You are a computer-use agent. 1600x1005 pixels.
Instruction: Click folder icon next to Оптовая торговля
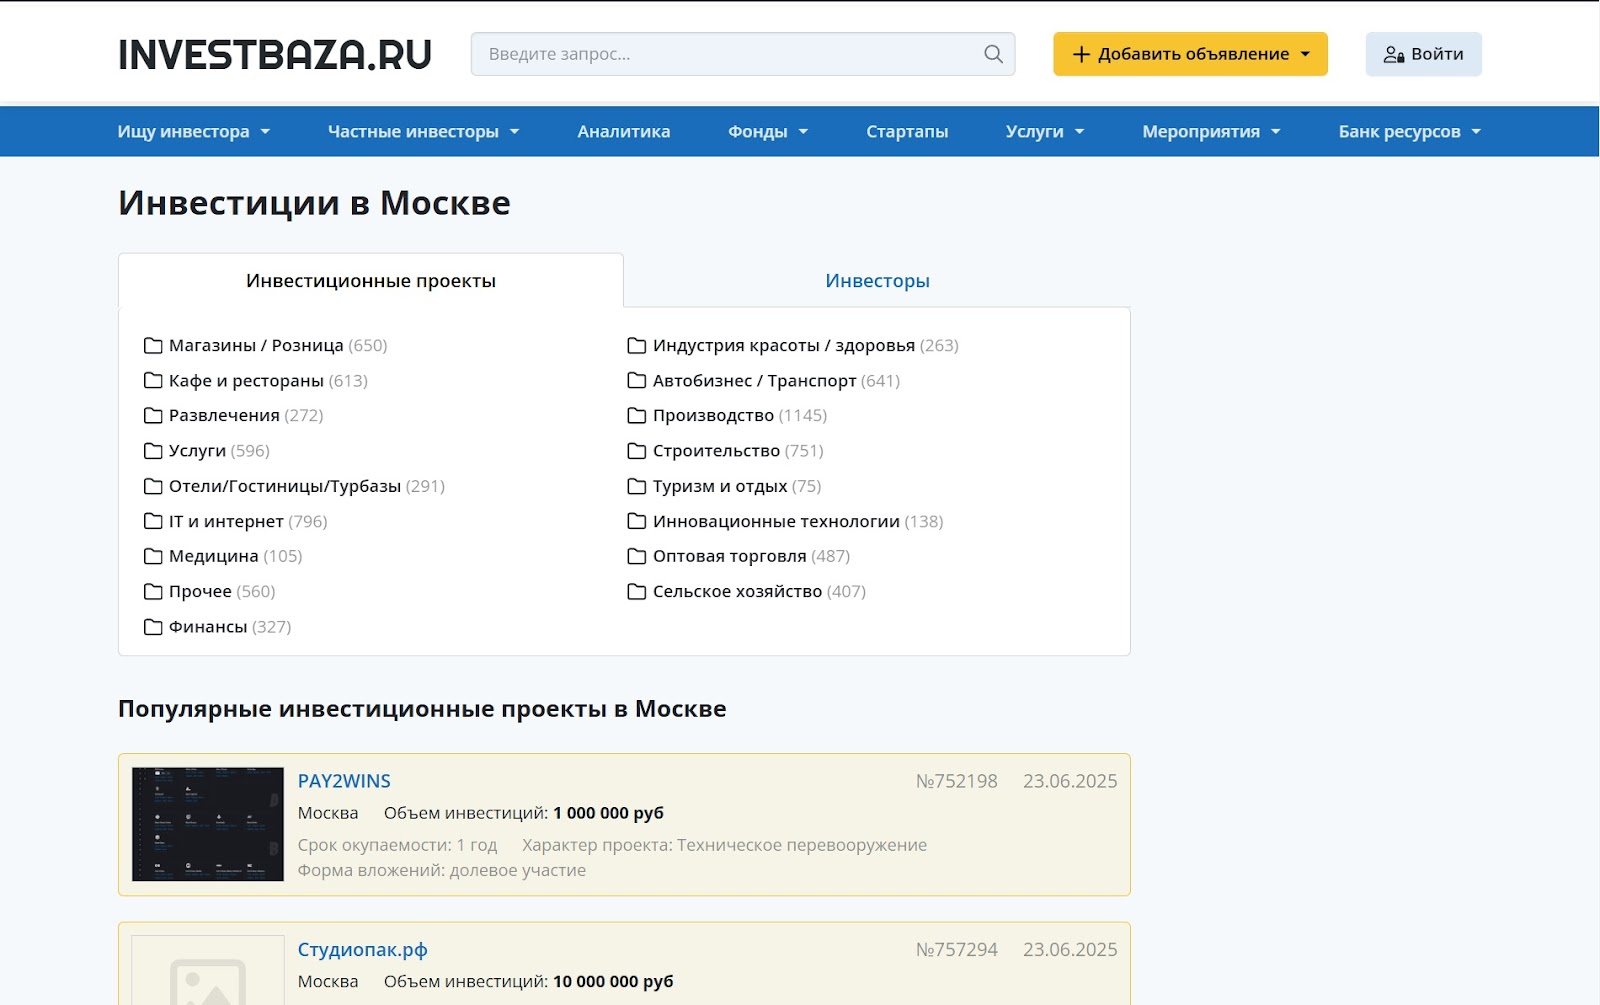pyautogui.click(x=637, y=556)
